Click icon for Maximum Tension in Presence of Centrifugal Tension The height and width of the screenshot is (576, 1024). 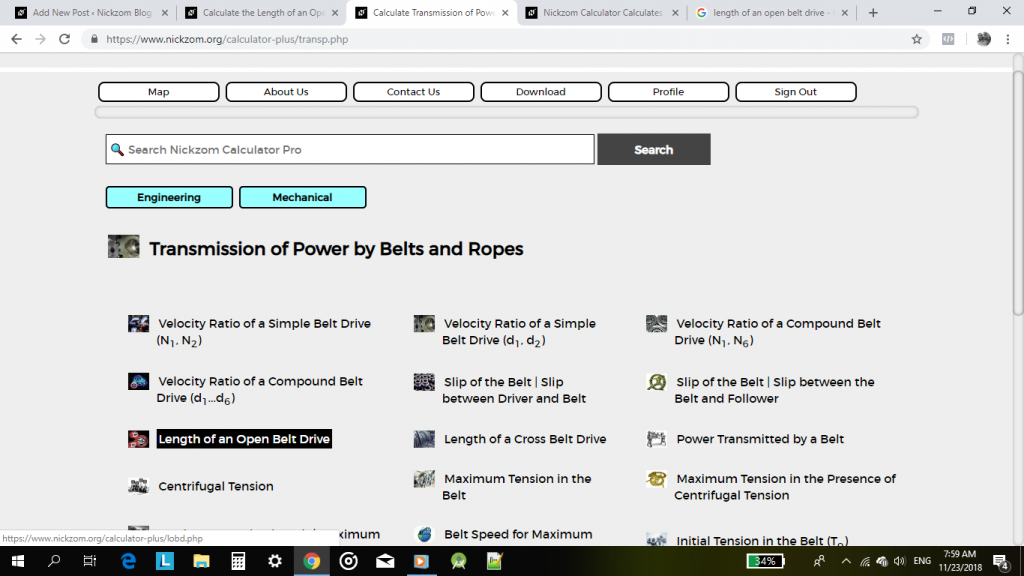point(656,479)
